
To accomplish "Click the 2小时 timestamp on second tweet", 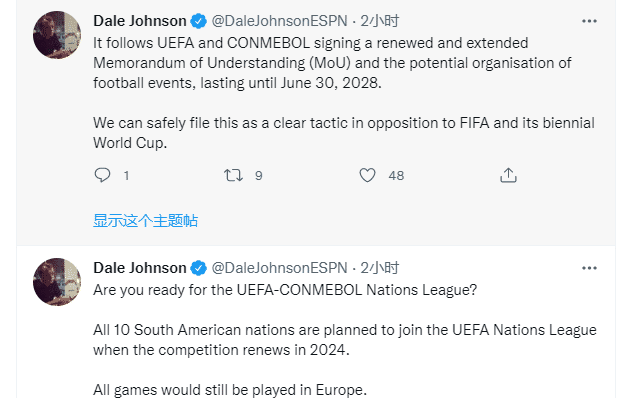I will 380,268.
